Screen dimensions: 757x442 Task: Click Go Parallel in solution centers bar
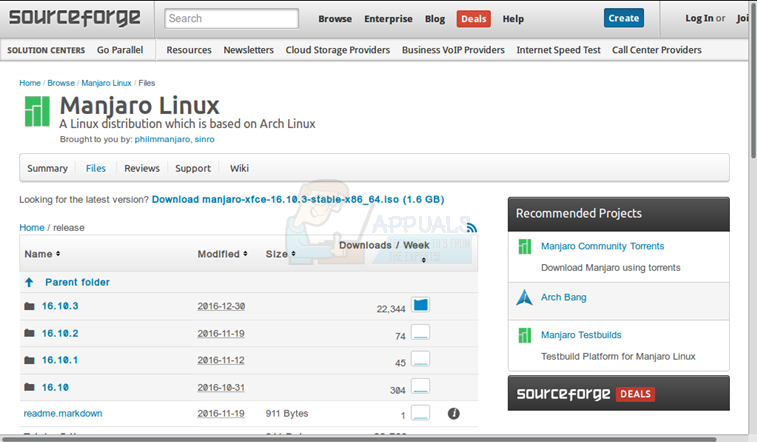(120, 50)
